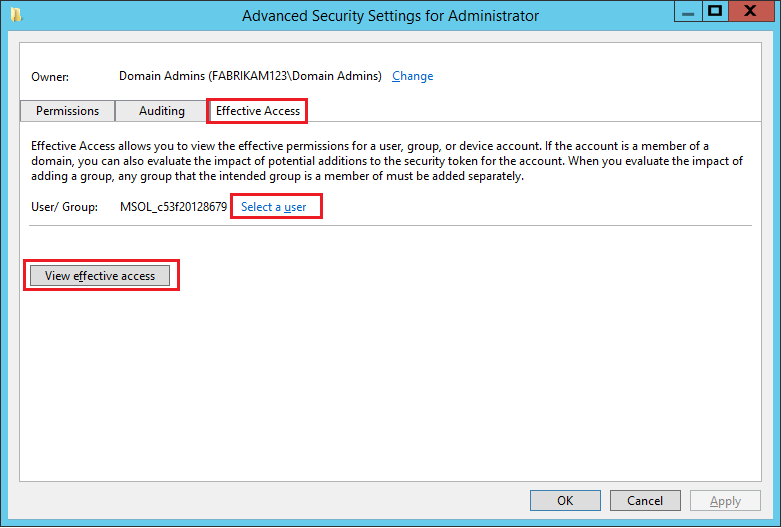Maximize the Advanced Security Settings window
781x528 pixels.
tap(714, 11)
